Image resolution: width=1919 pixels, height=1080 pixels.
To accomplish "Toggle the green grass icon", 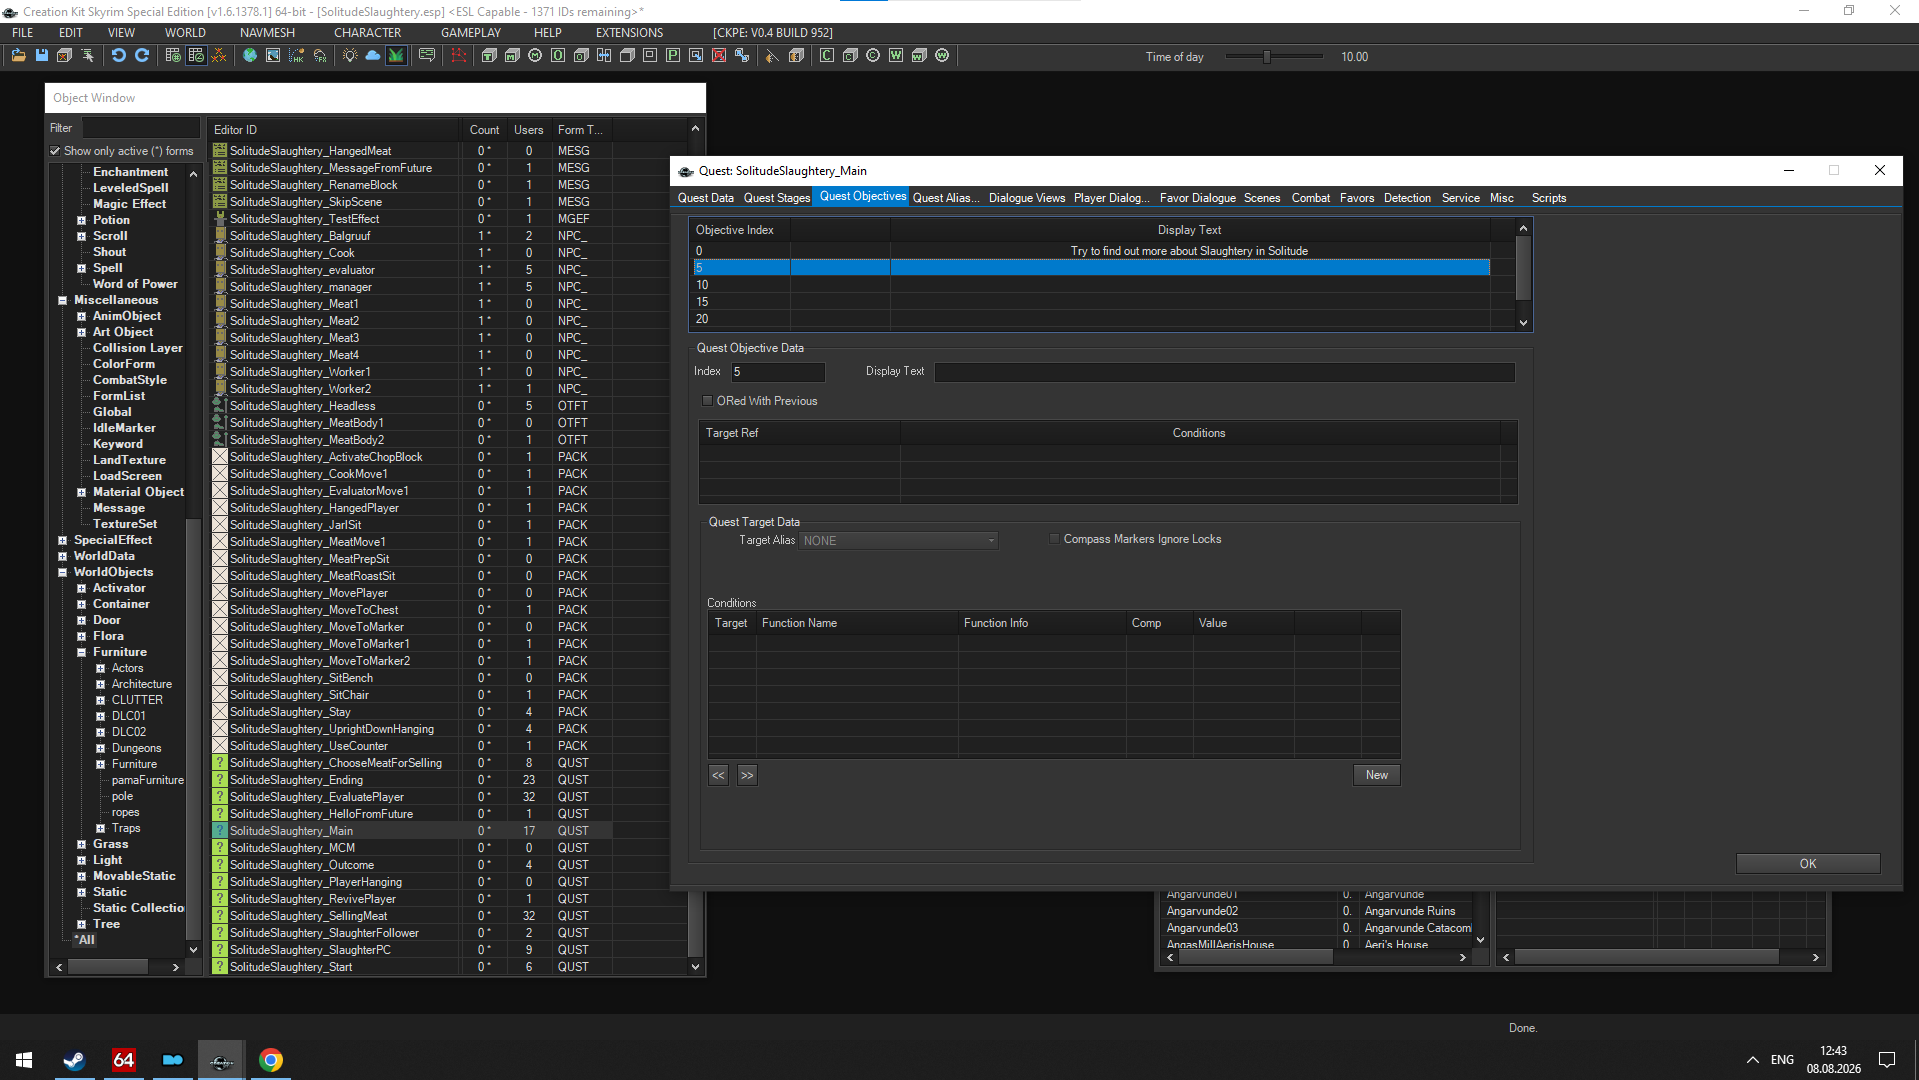I will [396, 56].
